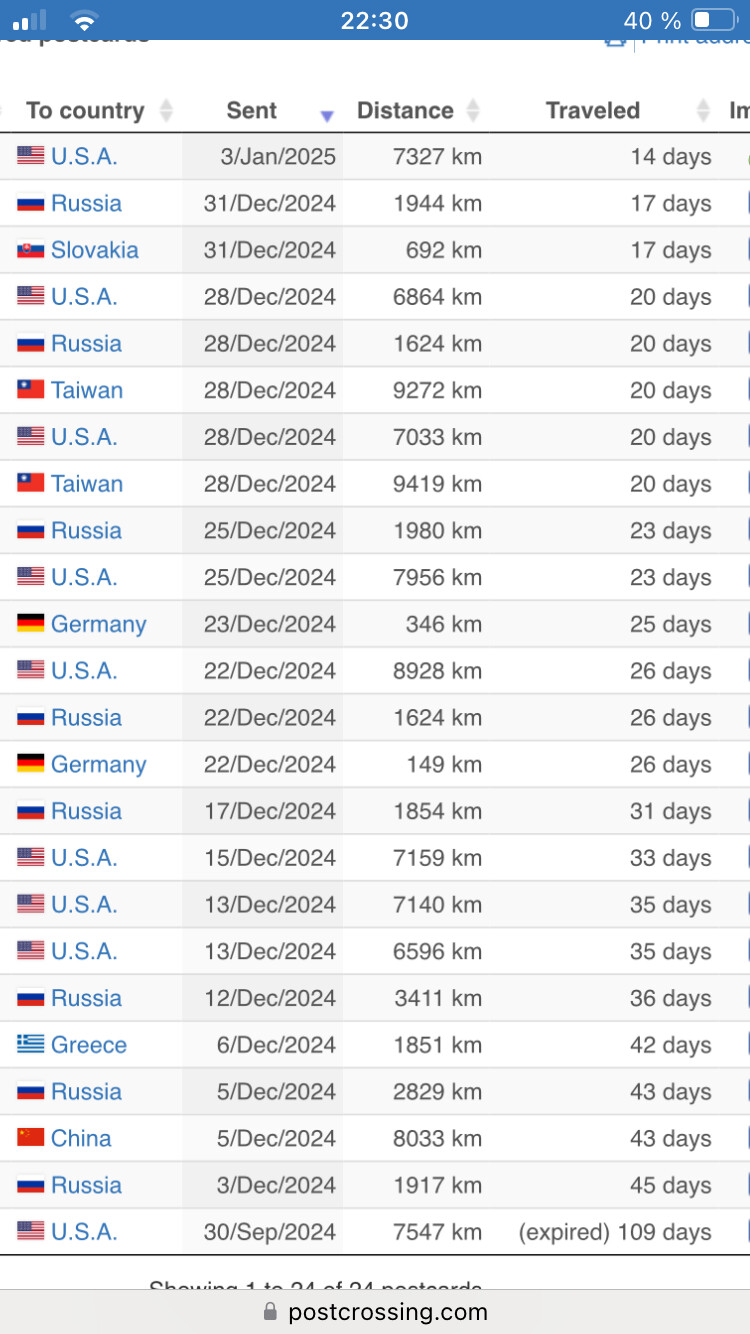Tap the battery icon in status bar
Viewport: 750px width, 1334px height.
(x=714, y=20)
